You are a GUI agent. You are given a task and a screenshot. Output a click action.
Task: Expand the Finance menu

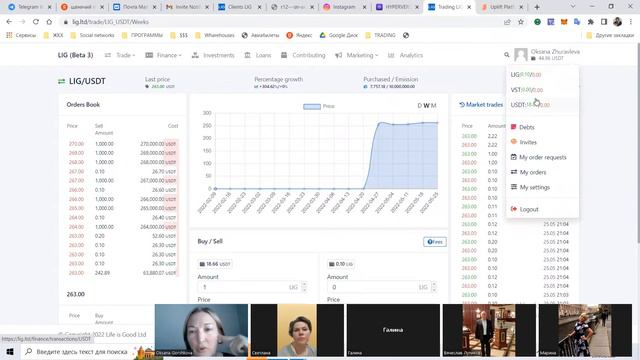163,55
